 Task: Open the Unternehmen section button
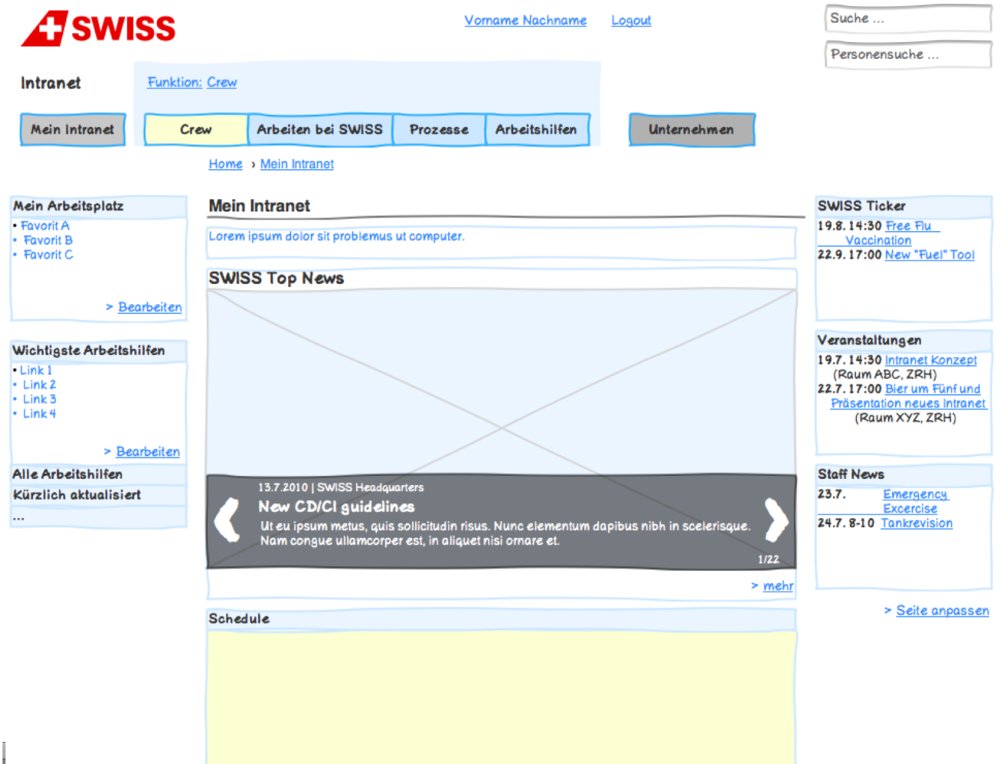(x=692, y=129)
